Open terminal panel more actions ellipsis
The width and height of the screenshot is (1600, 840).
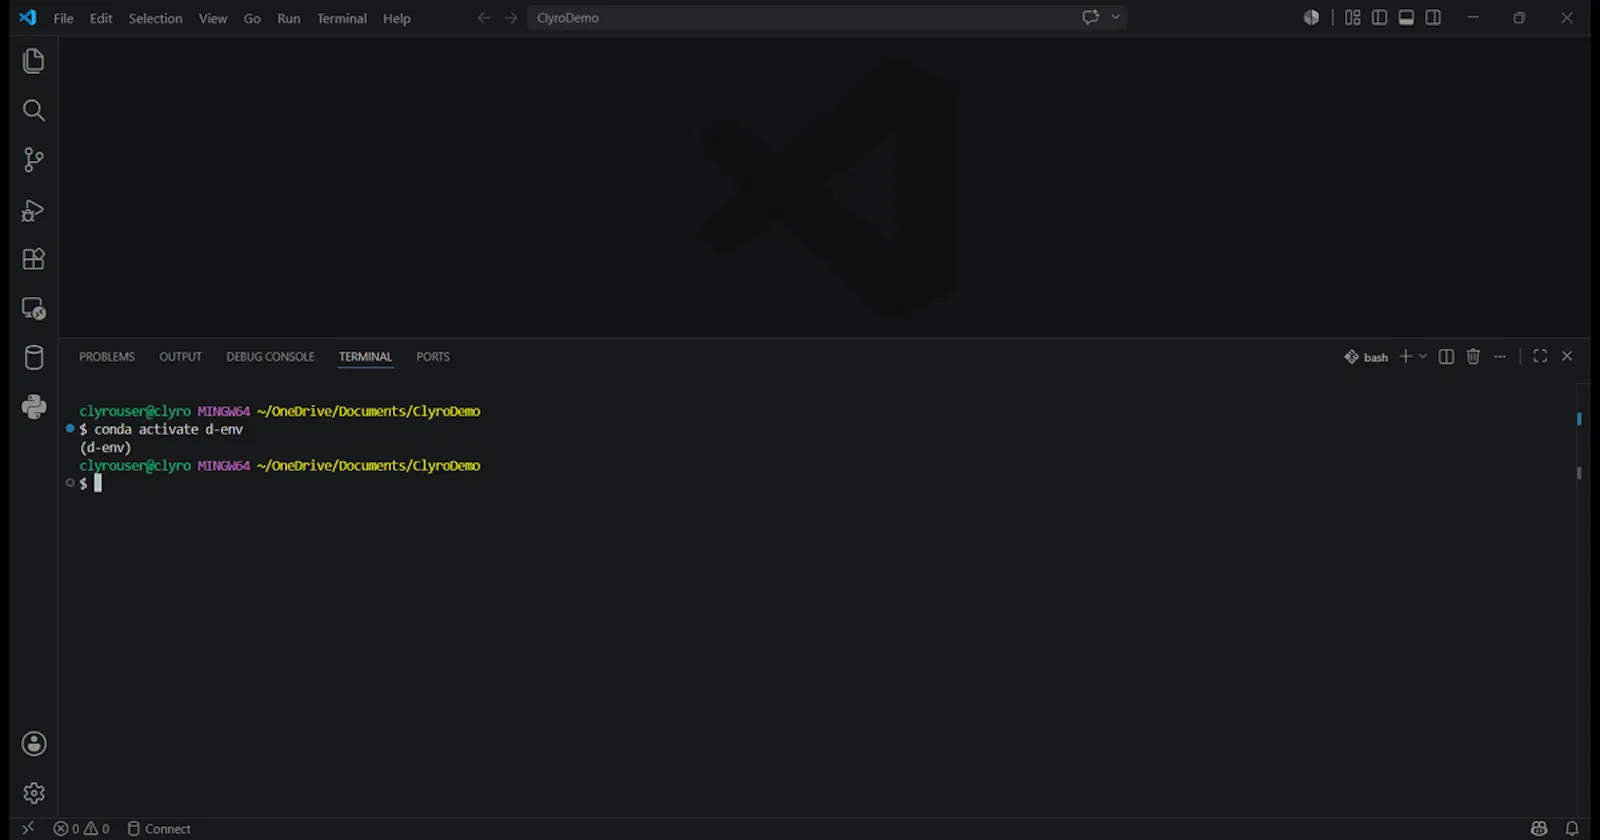coord(1500,357)
